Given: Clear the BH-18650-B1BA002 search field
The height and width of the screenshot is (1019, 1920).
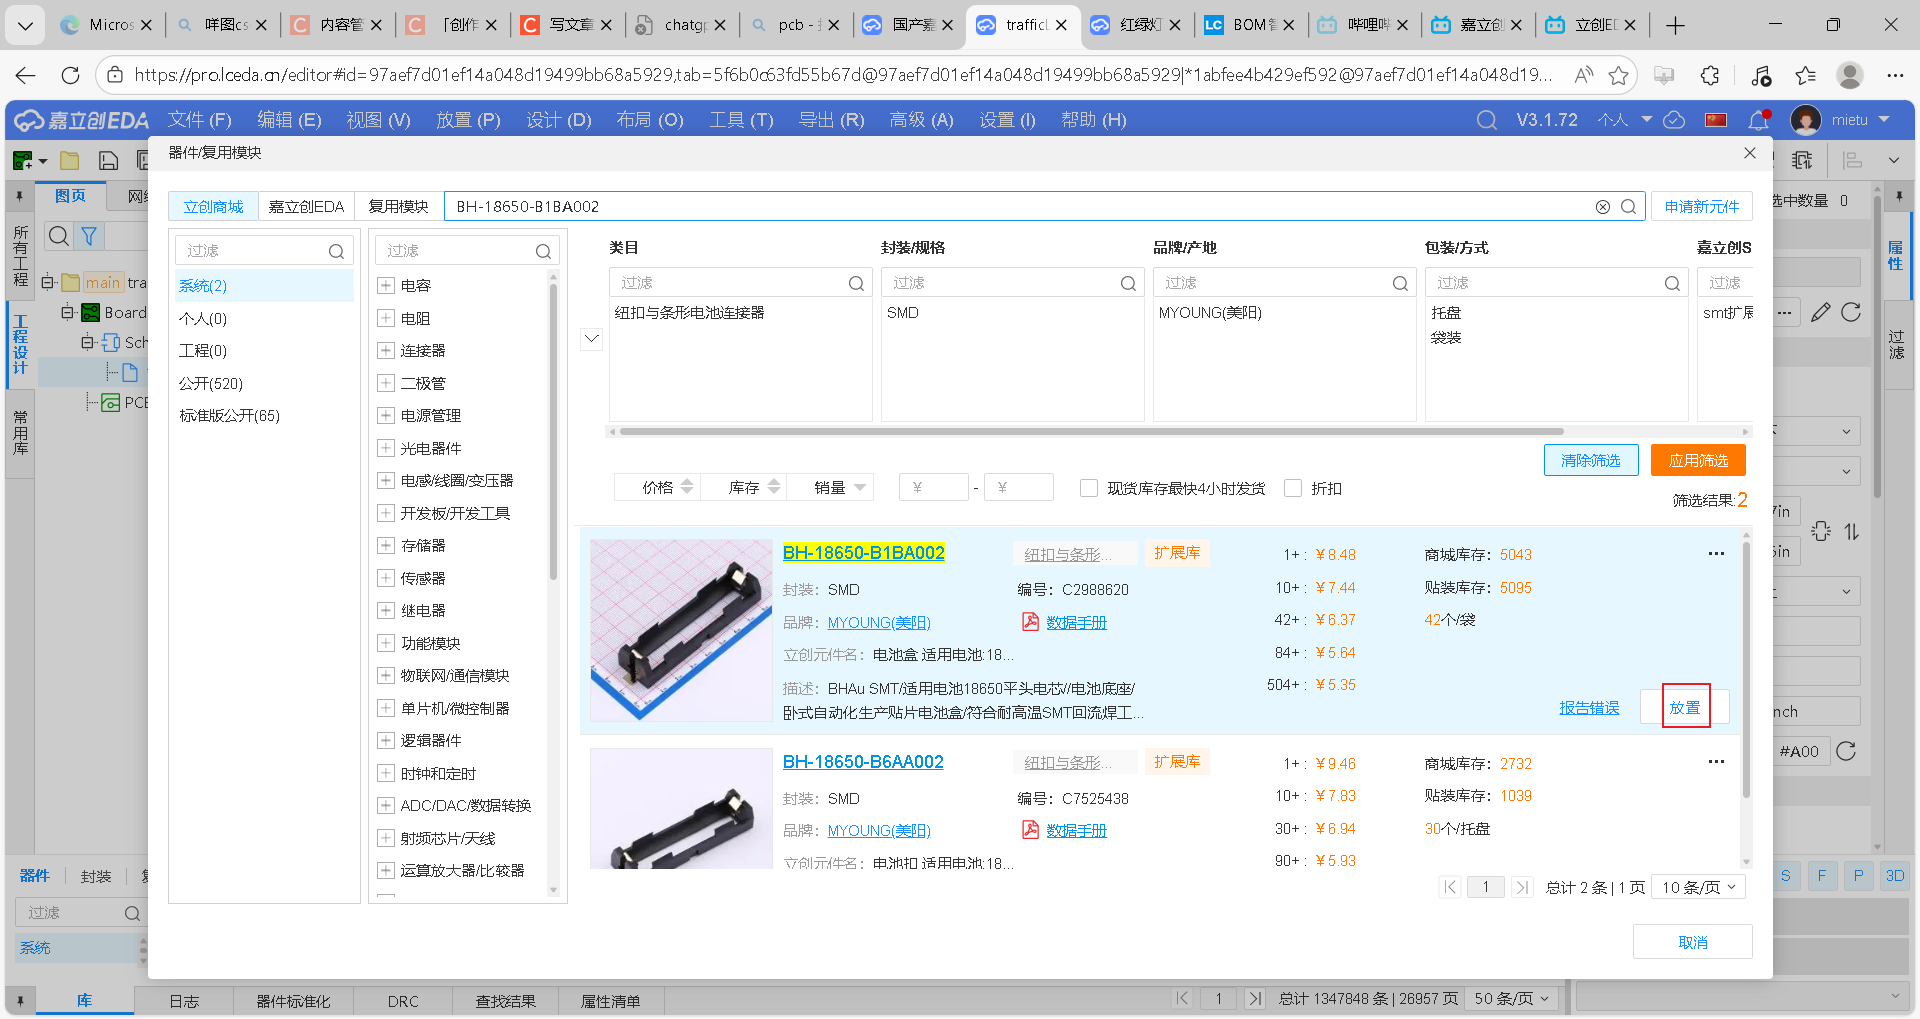Looking at the screenshot, I should tap(1603, 206).
